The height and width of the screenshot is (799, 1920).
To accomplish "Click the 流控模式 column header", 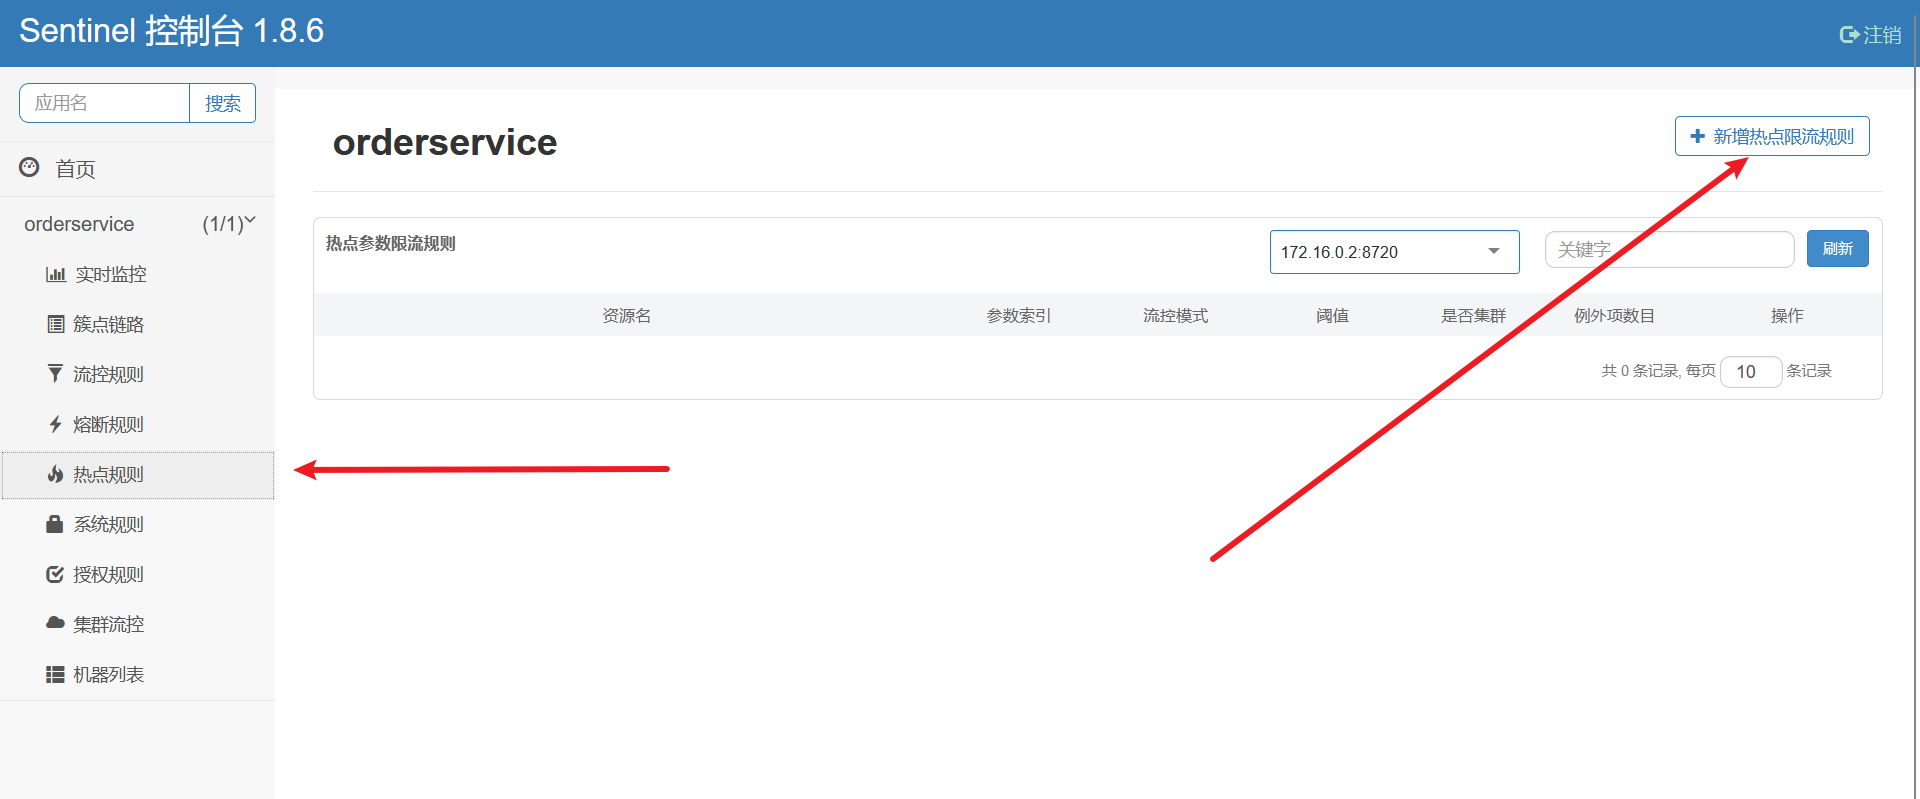I will pos(1176,316).
